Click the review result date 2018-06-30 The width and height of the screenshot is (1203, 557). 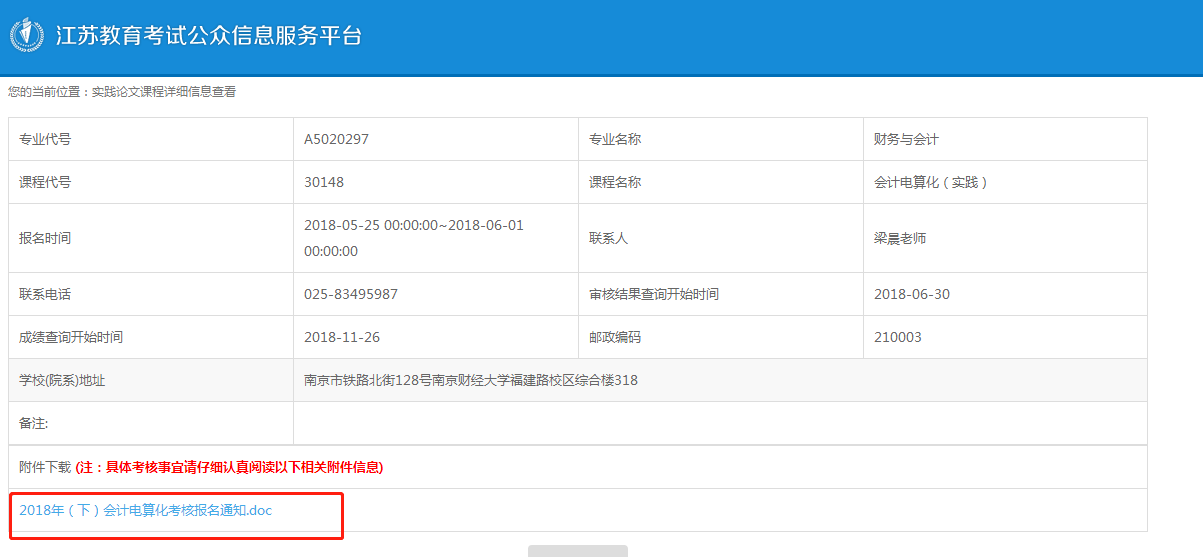[x=912, y=295]
